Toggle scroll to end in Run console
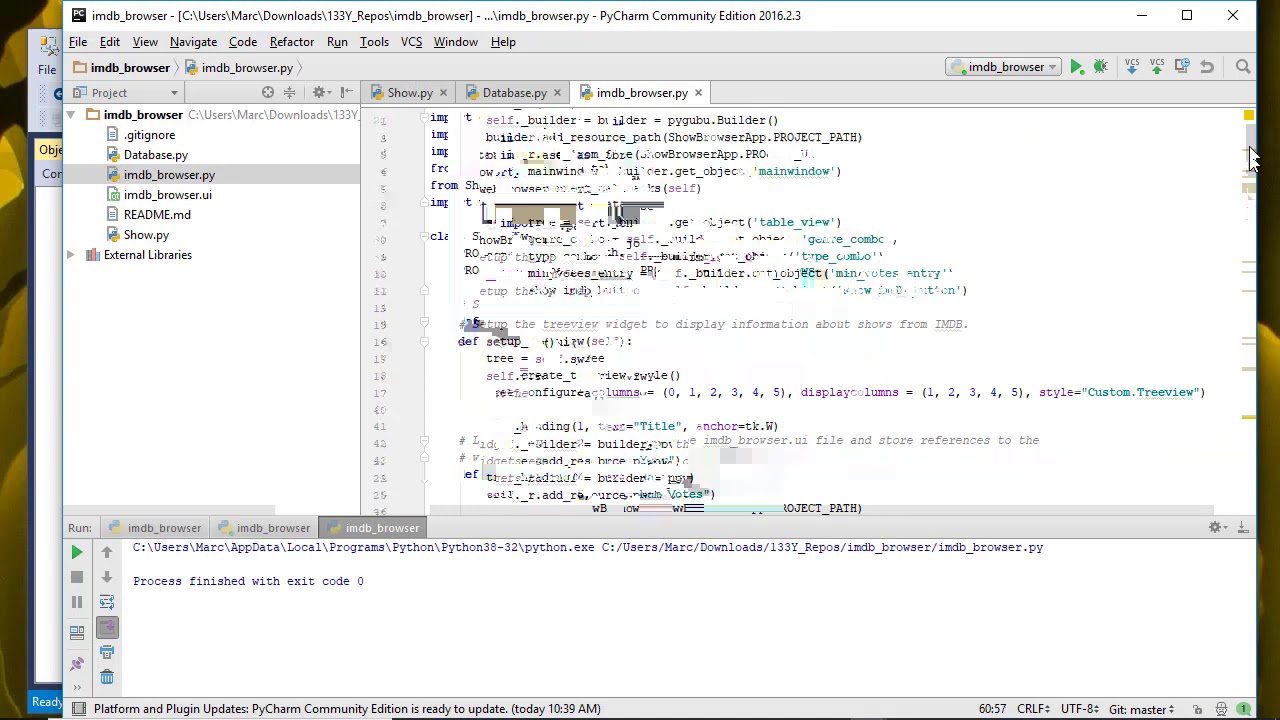 tap(107, 627)
